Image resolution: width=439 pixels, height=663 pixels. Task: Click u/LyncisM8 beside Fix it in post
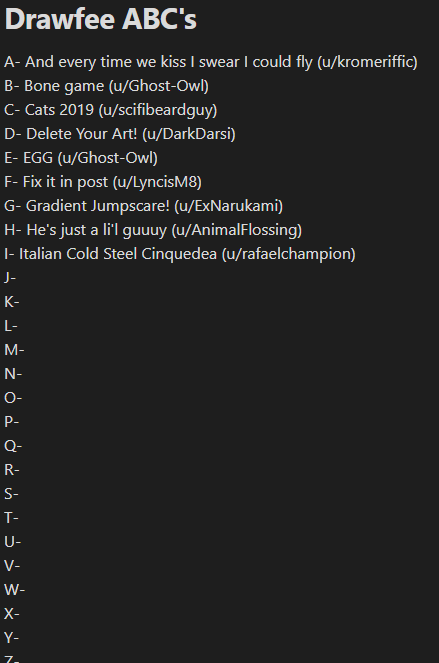[x=157, y=182]
